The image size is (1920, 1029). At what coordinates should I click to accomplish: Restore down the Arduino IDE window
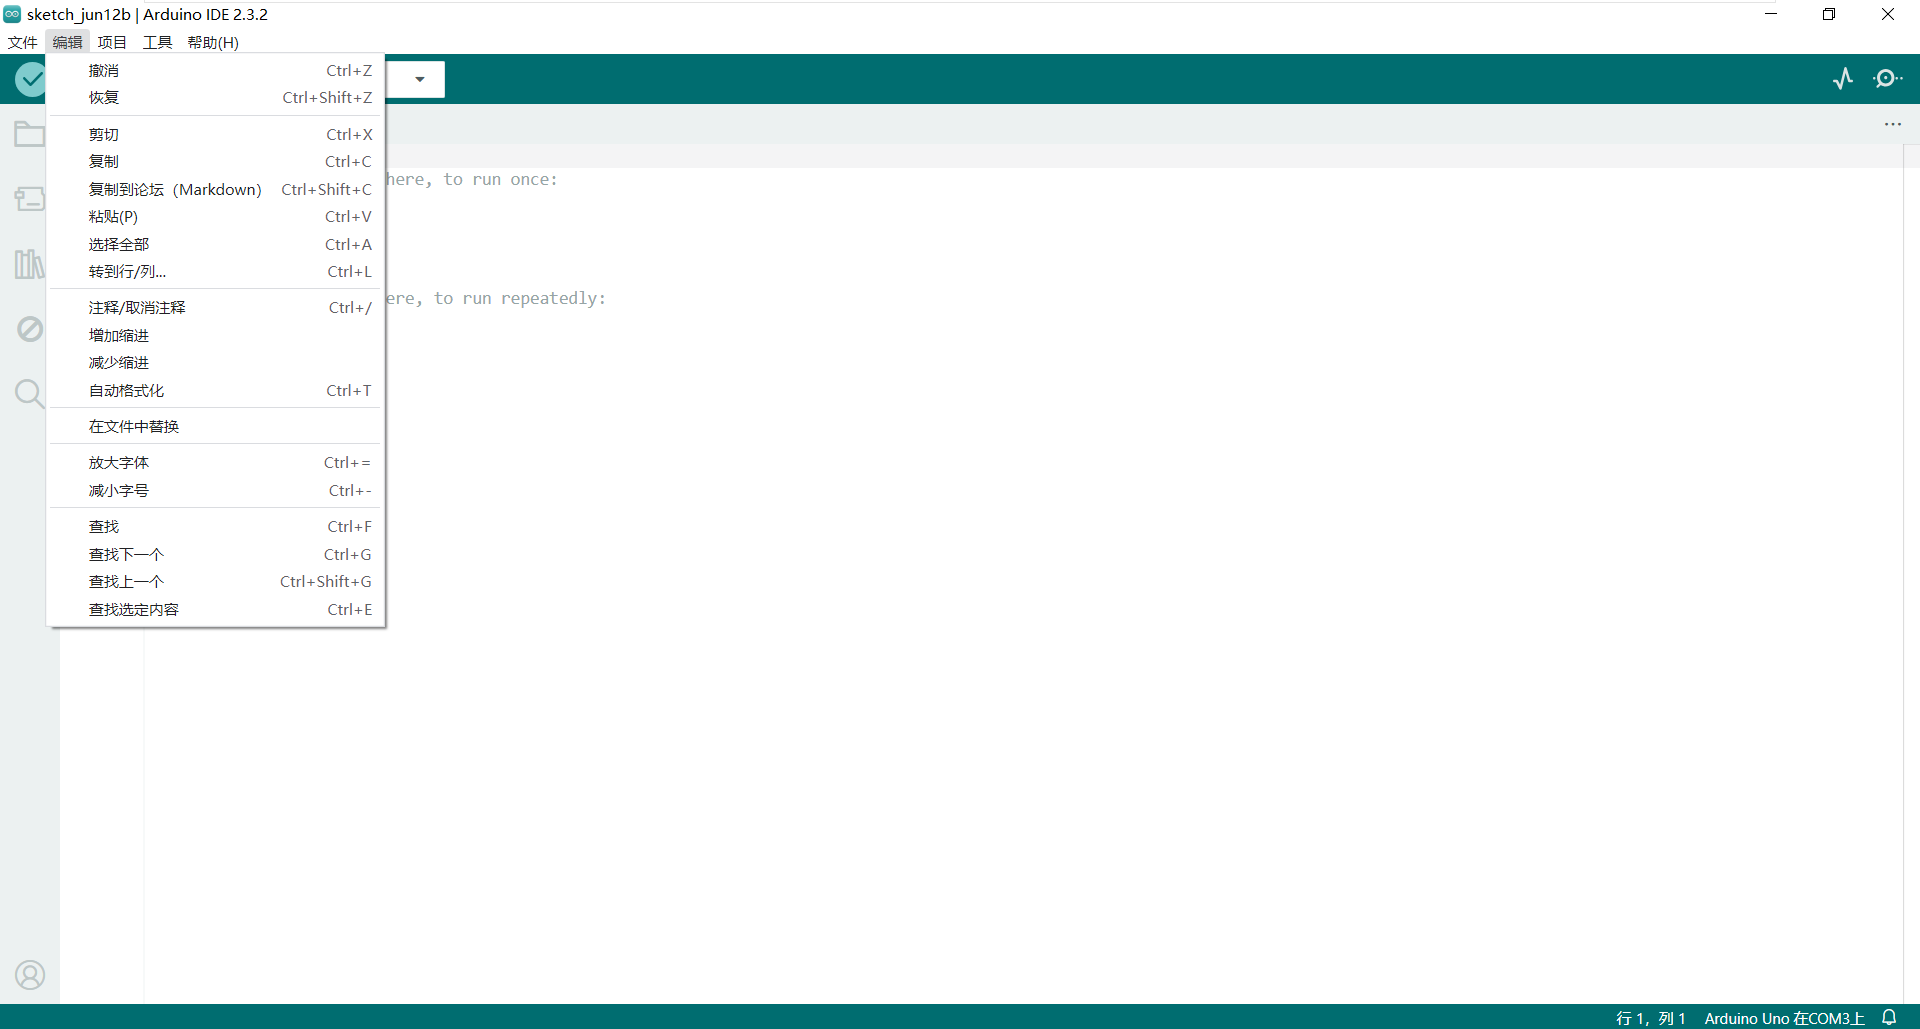1829,14
